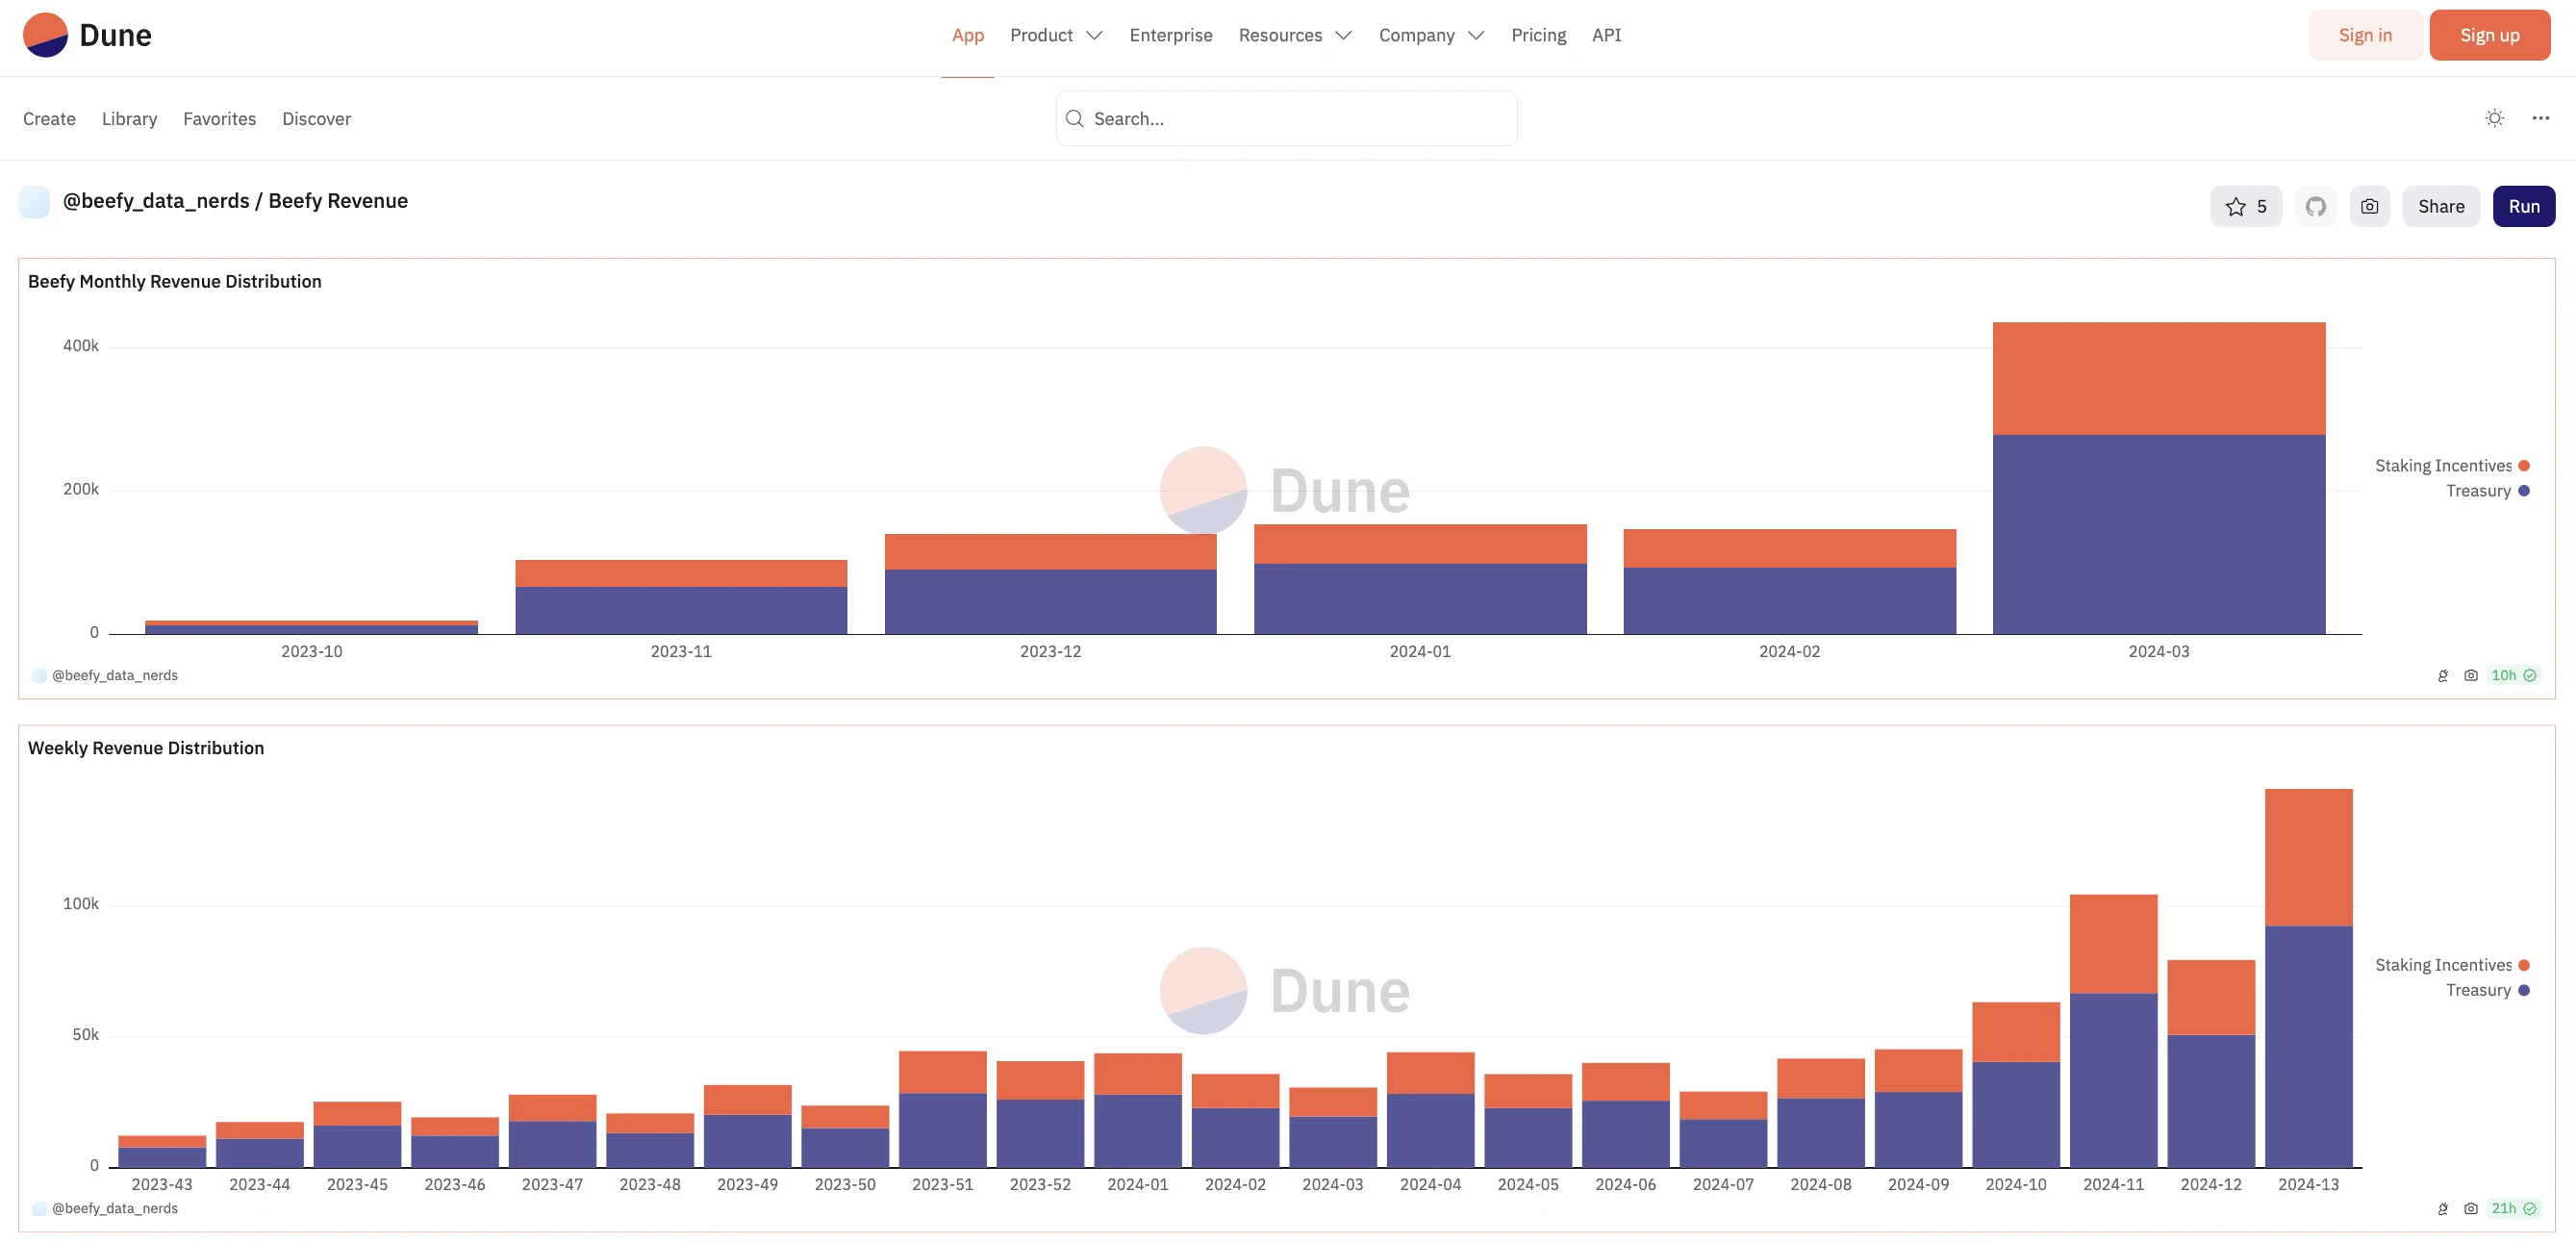Click the star/favorite icon for this dashboard
The width and height of the screenshot is (2576, 1243).
tap(2235, 204)
